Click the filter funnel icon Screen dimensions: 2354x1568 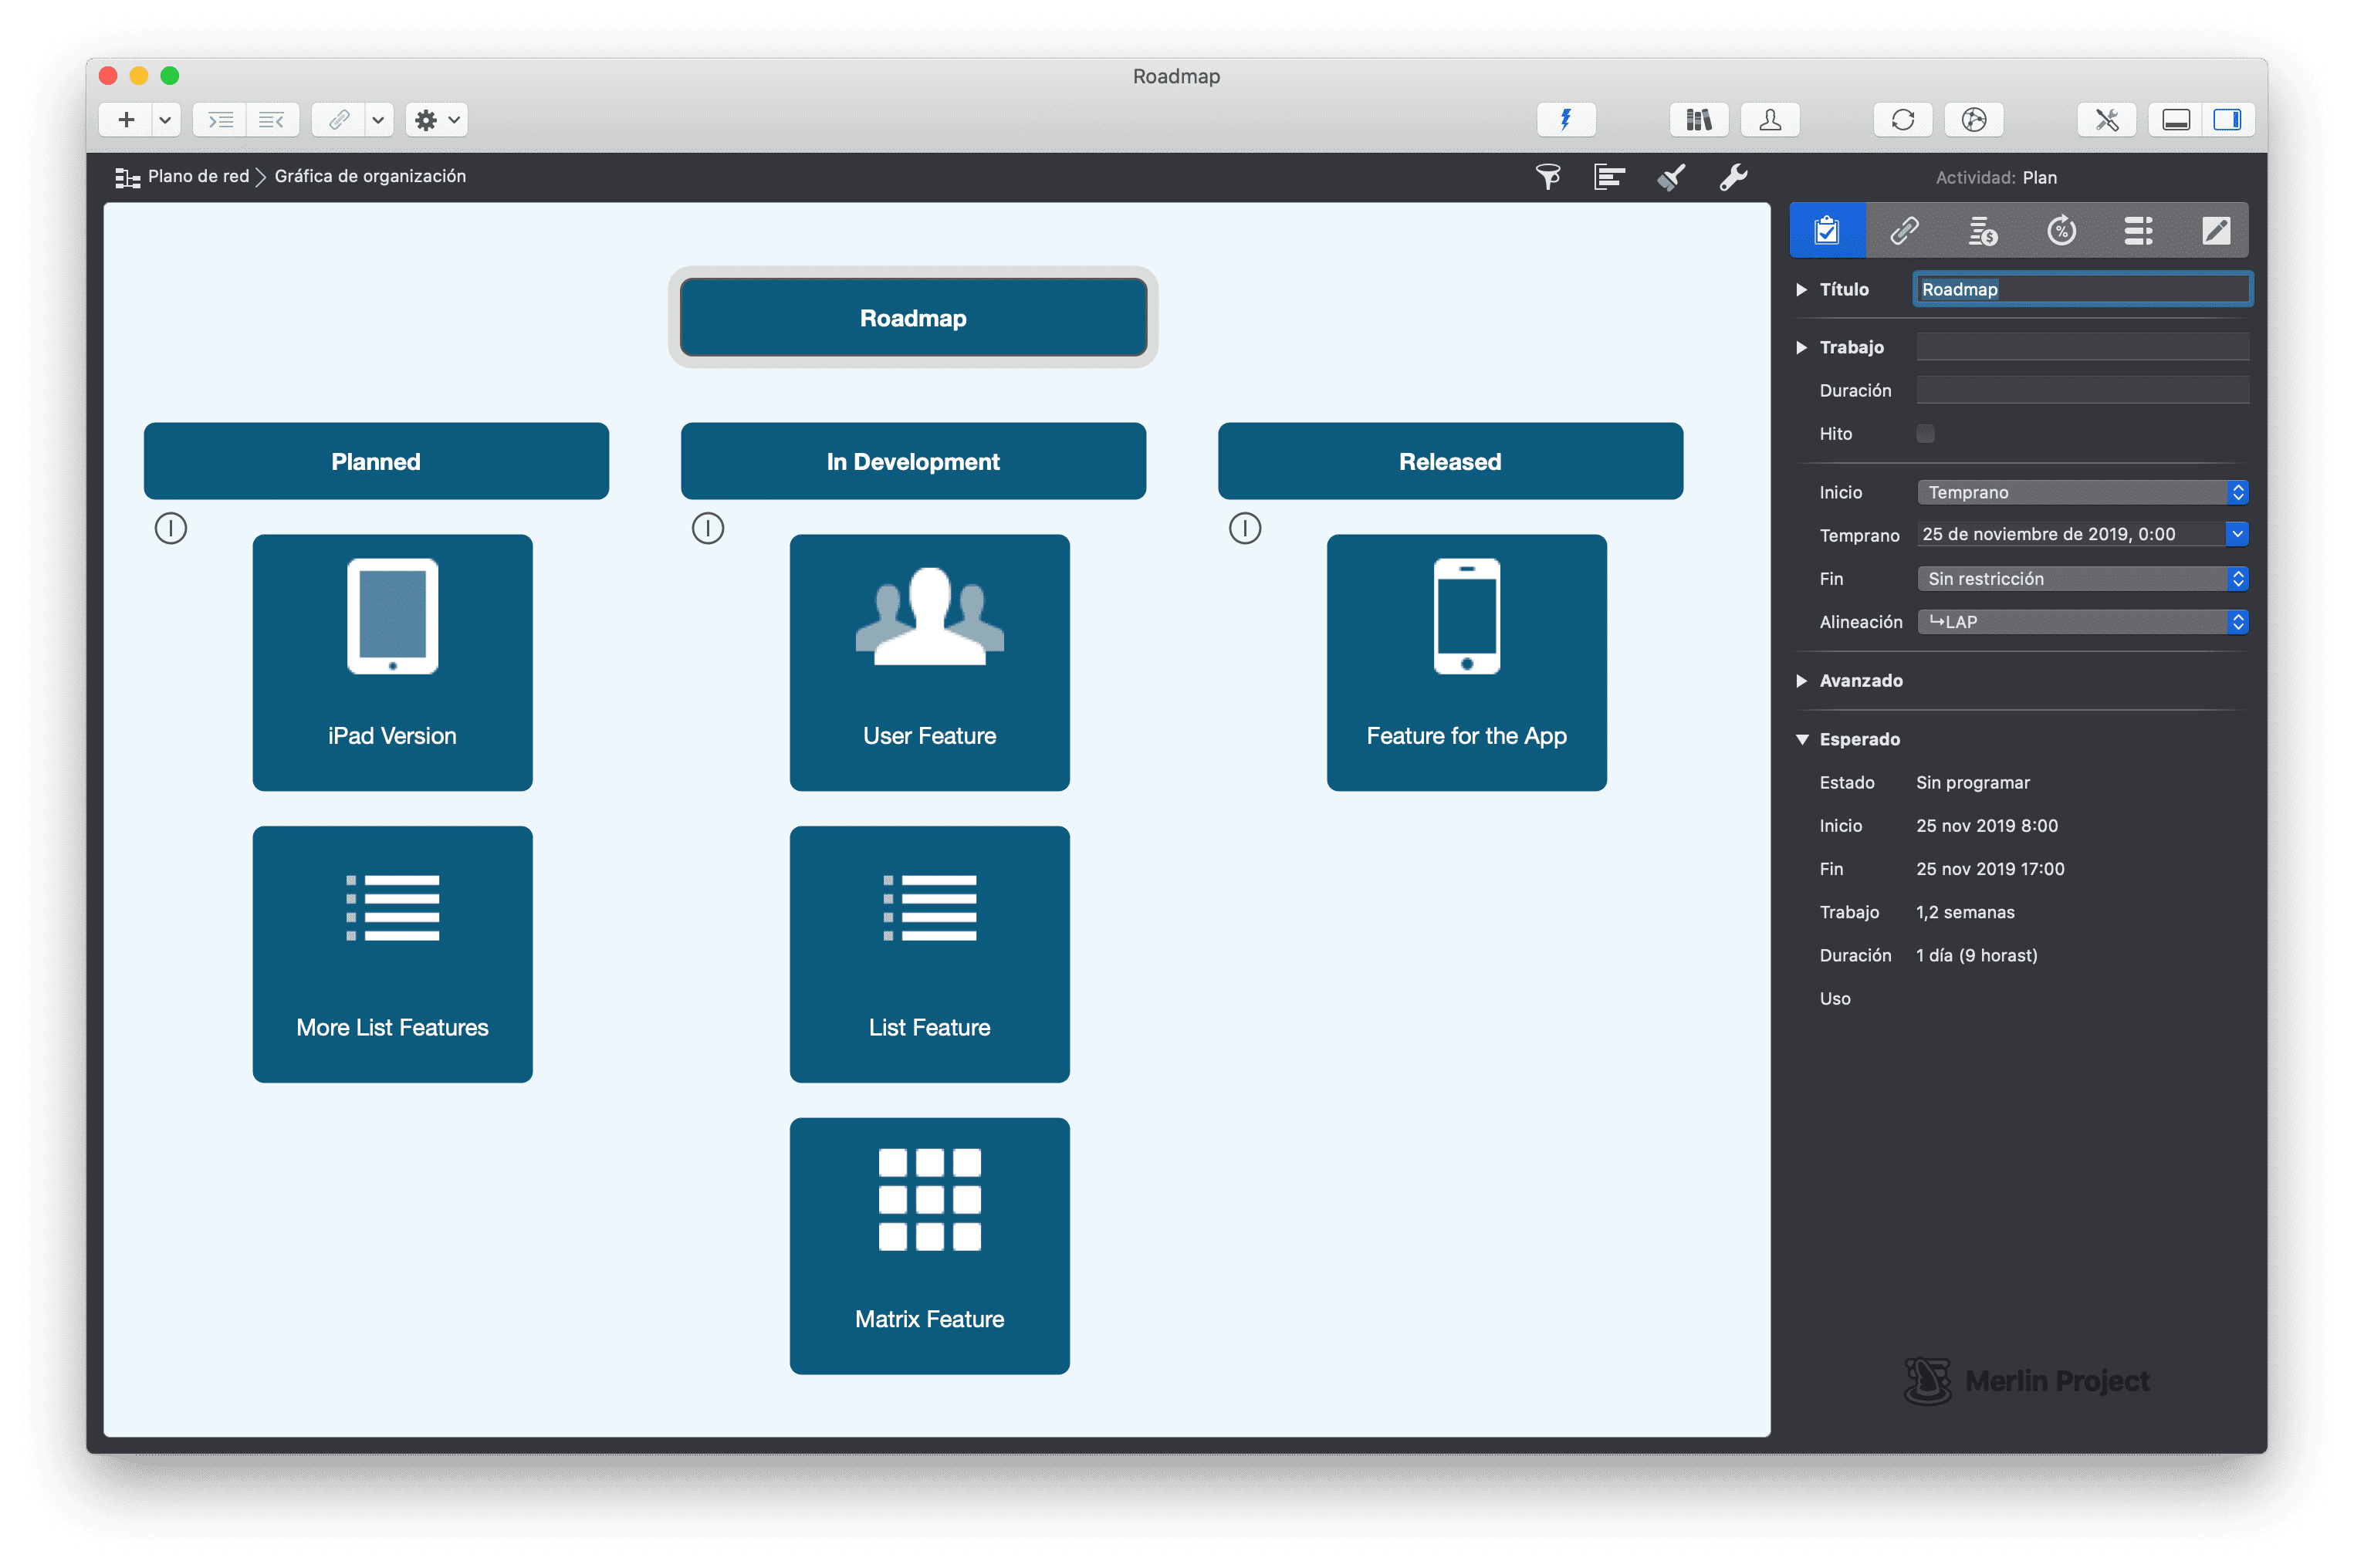pyautogui.click(x=1547, y=177)
